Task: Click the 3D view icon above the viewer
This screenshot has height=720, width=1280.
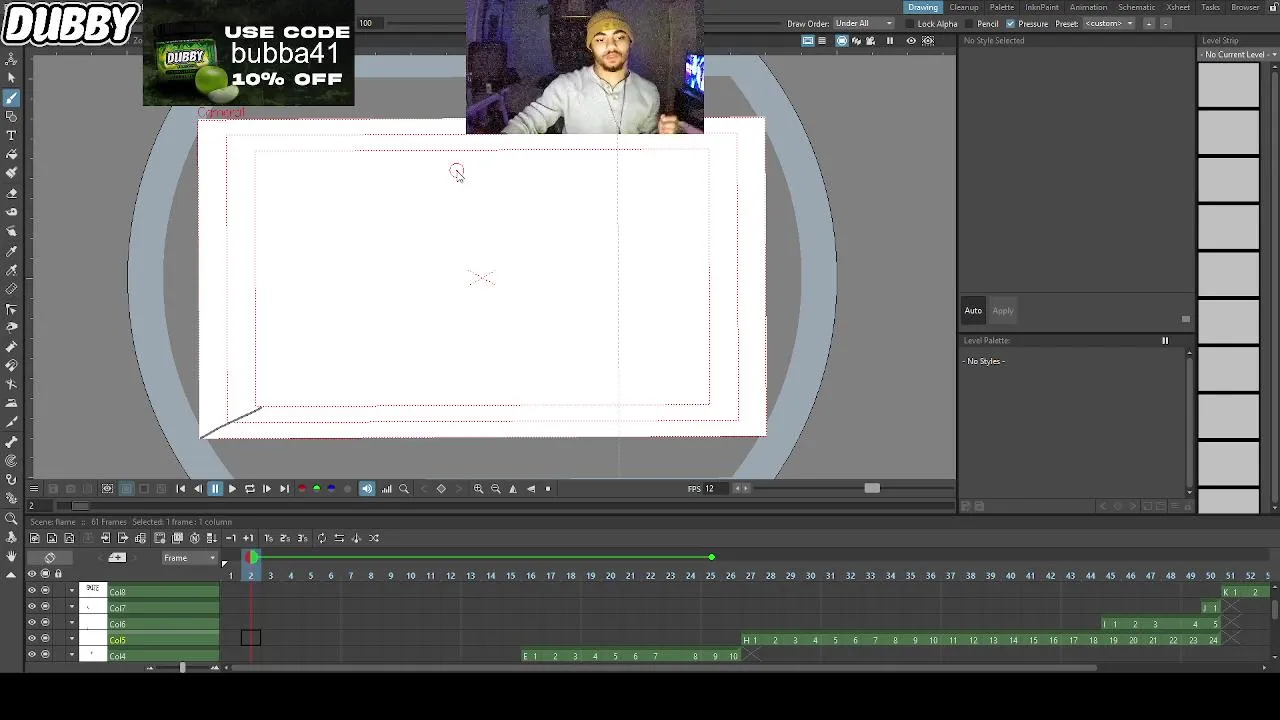Action: (856, 41)
